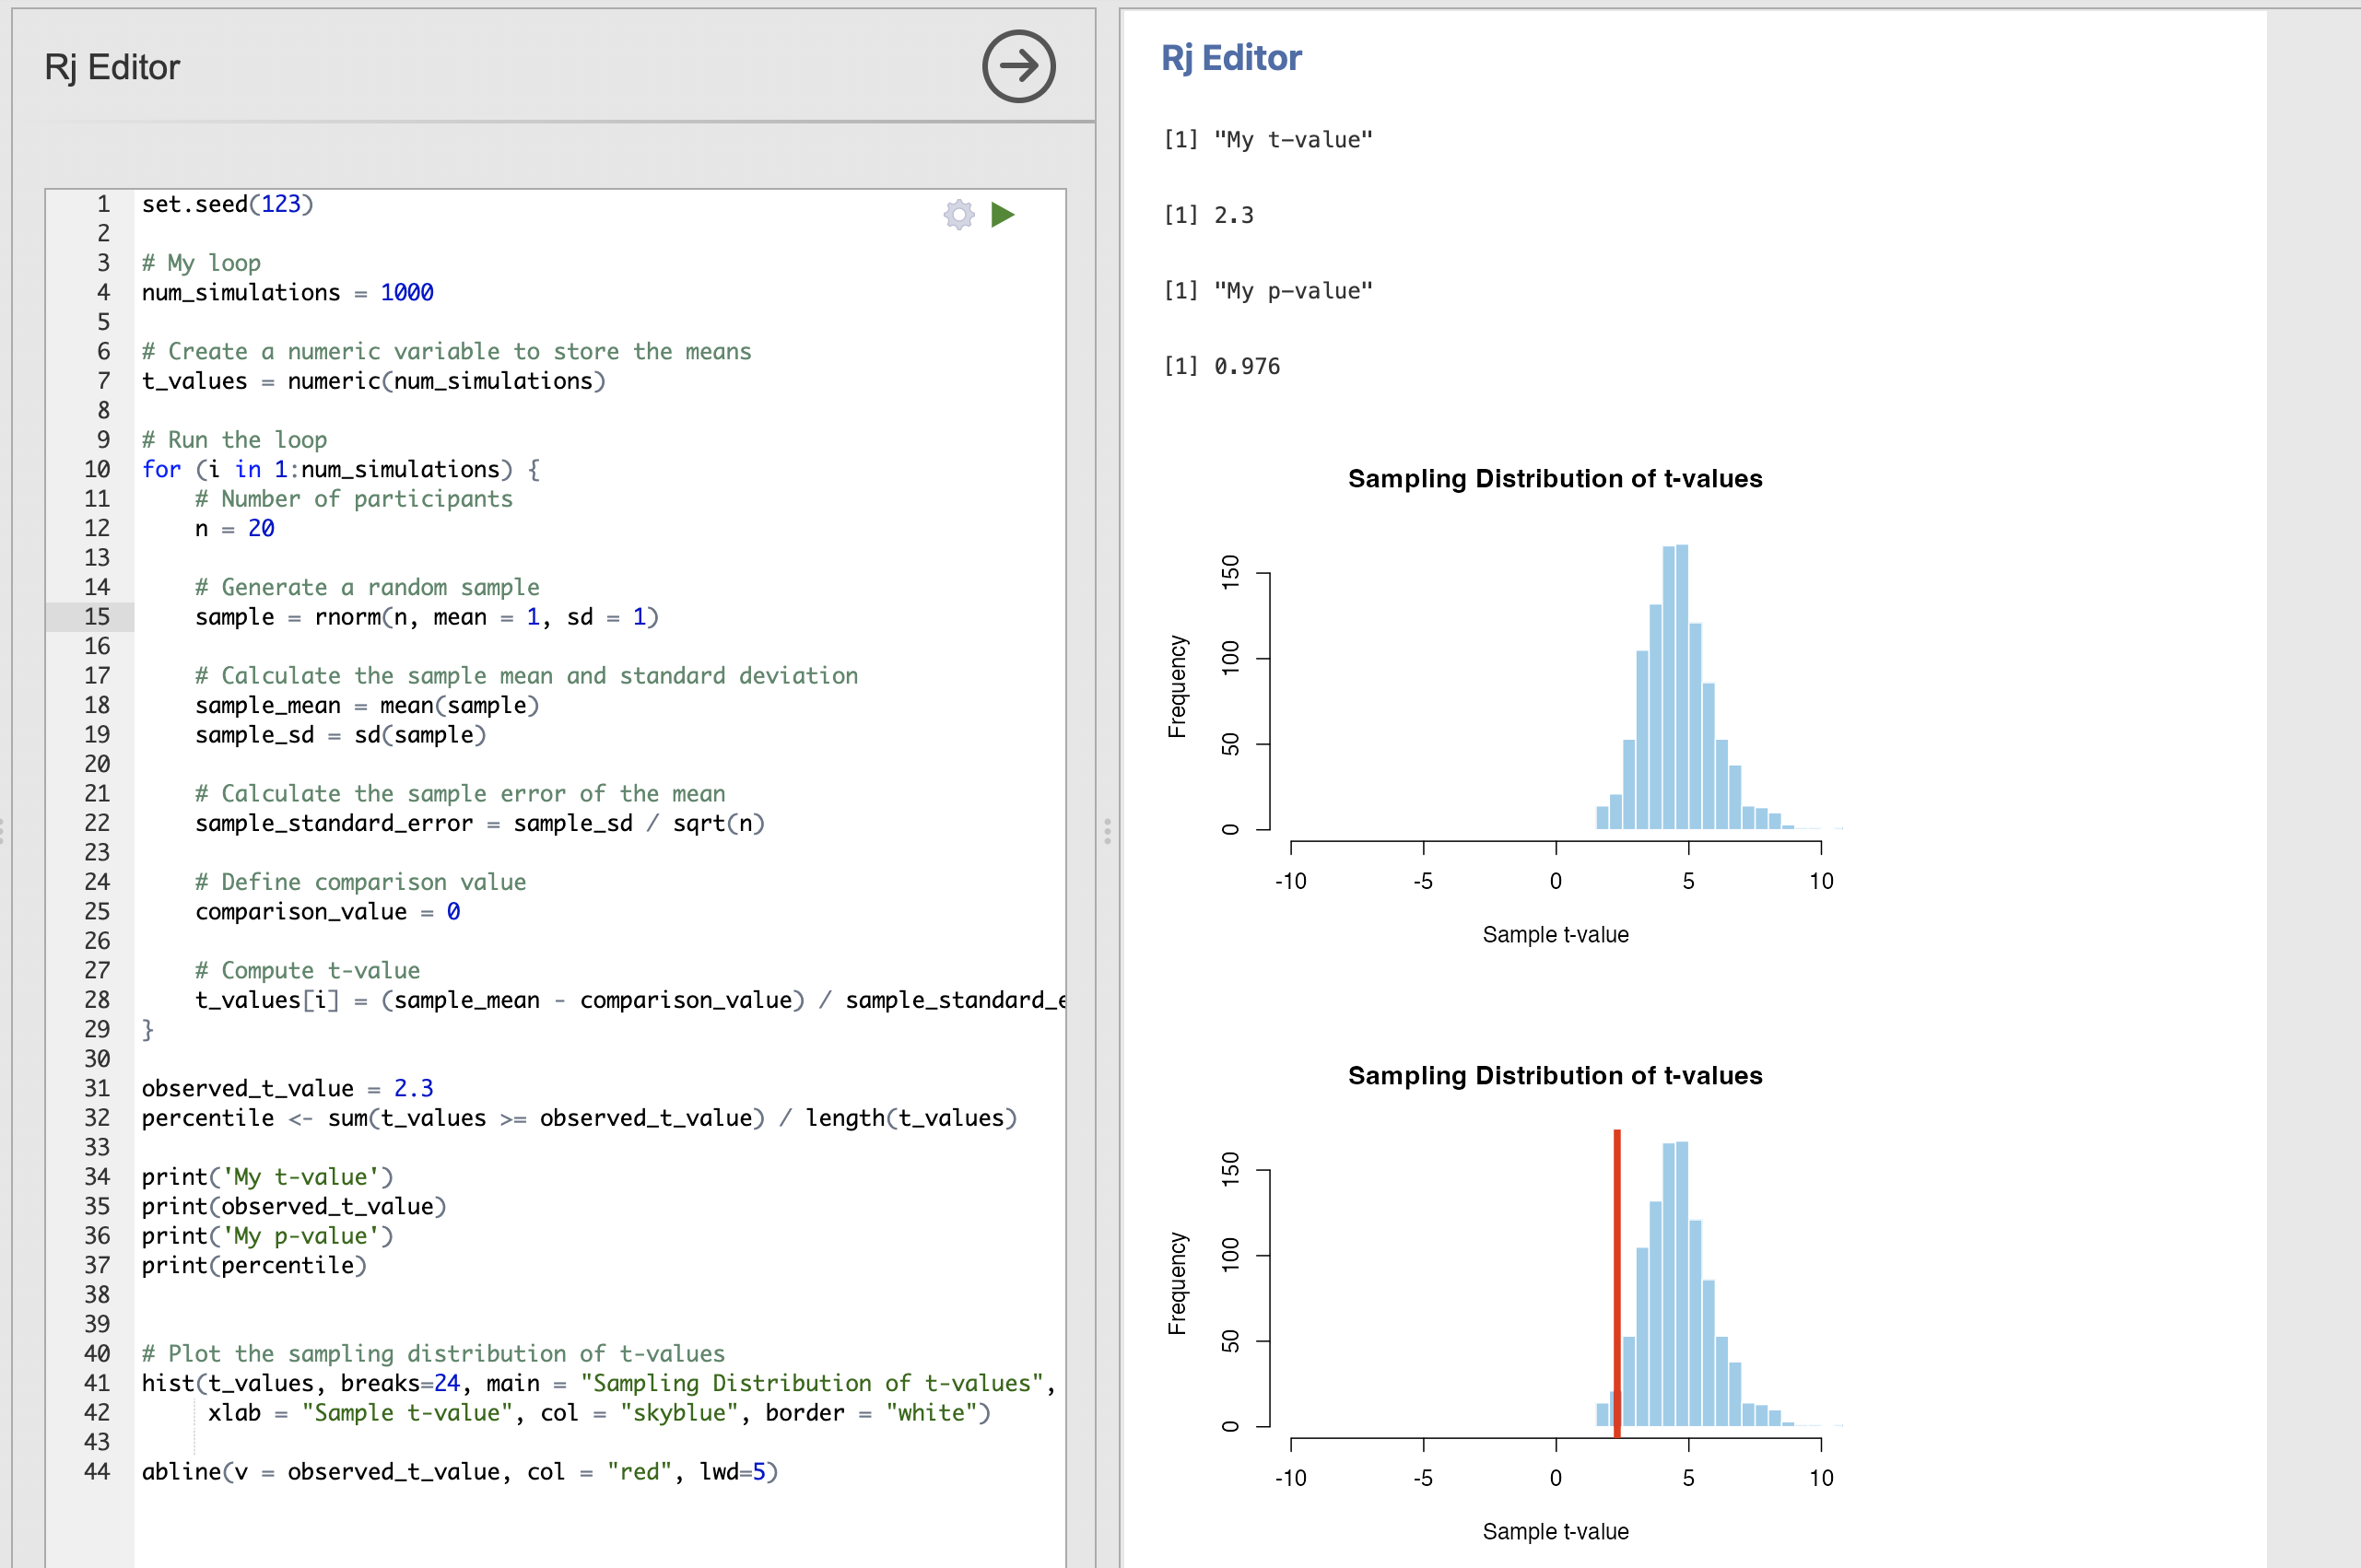2361x1568 pixels.
Task: Click on print(percentile) line
Action: 254,1265
